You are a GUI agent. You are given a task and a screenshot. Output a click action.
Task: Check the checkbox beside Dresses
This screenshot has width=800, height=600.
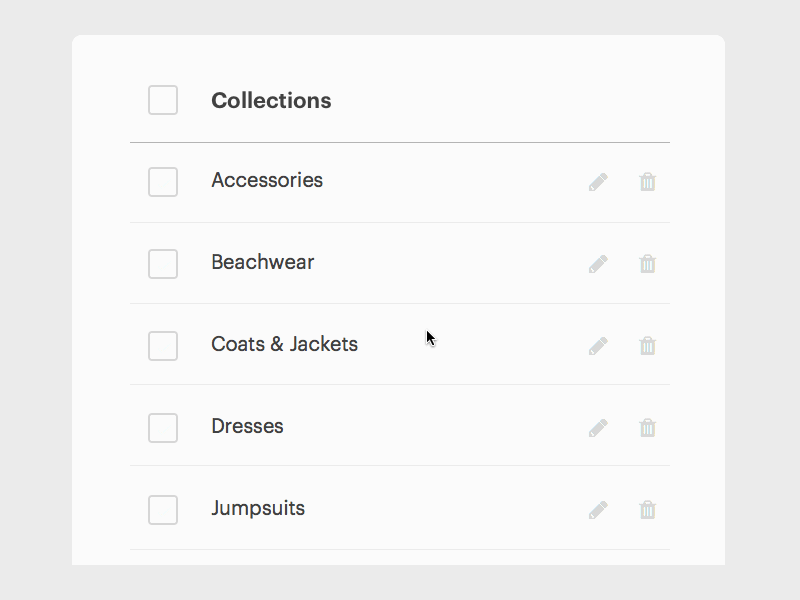[162, 427]
